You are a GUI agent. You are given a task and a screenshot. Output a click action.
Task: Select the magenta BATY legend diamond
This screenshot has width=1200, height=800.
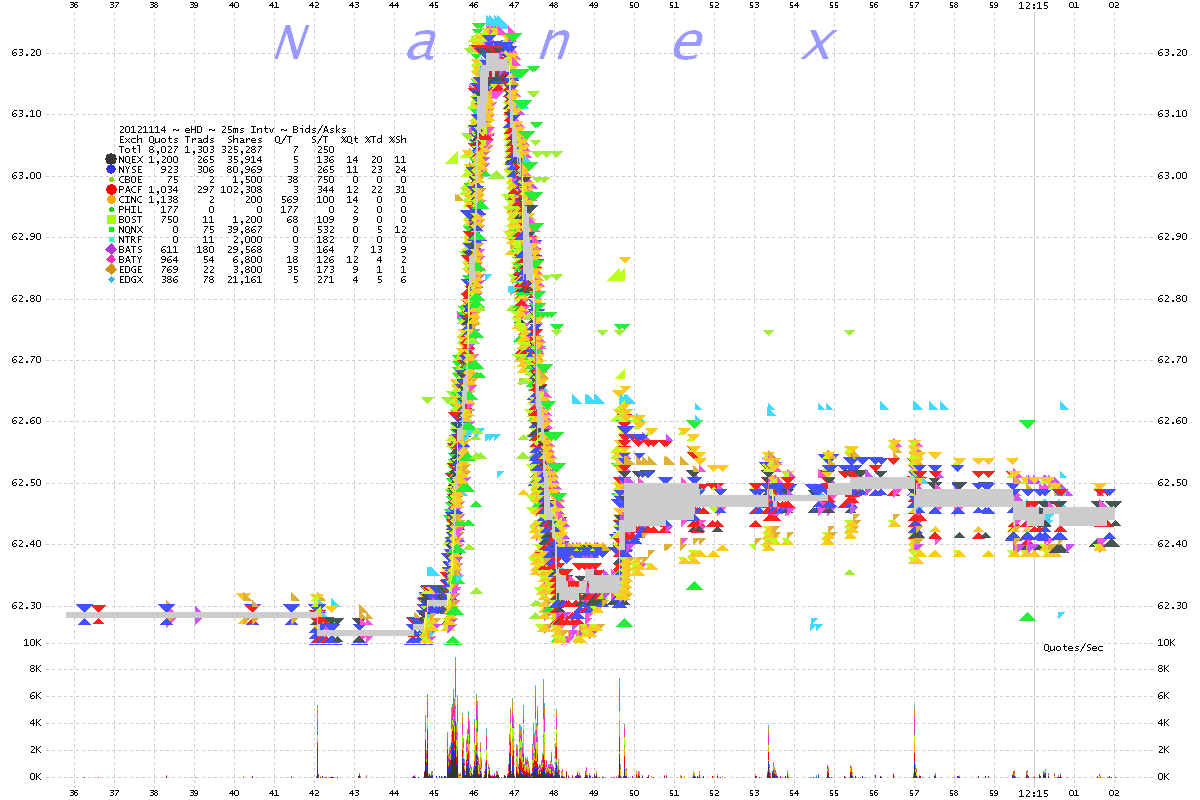(x=111, y=260)
